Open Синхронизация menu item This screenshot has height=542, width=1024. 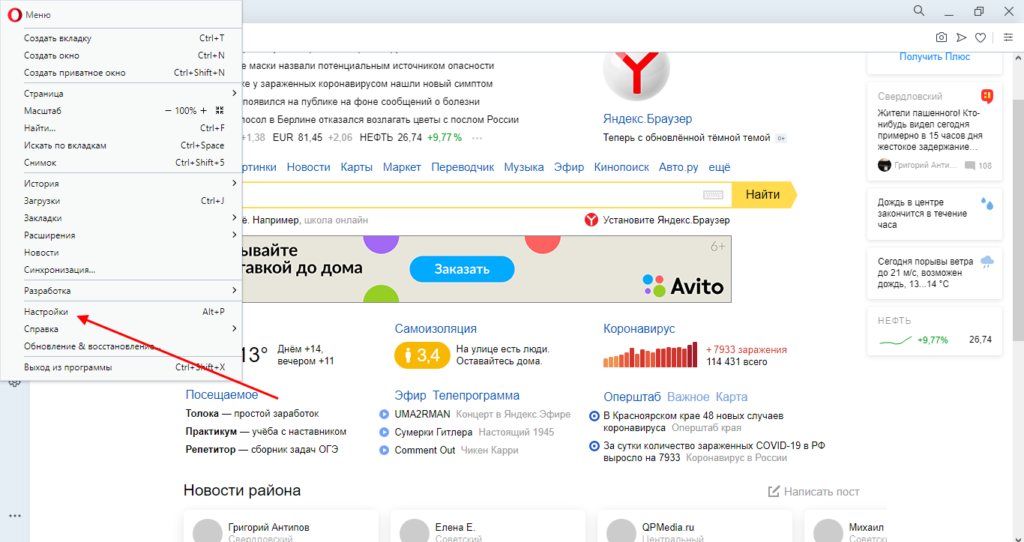coord(121,270)
